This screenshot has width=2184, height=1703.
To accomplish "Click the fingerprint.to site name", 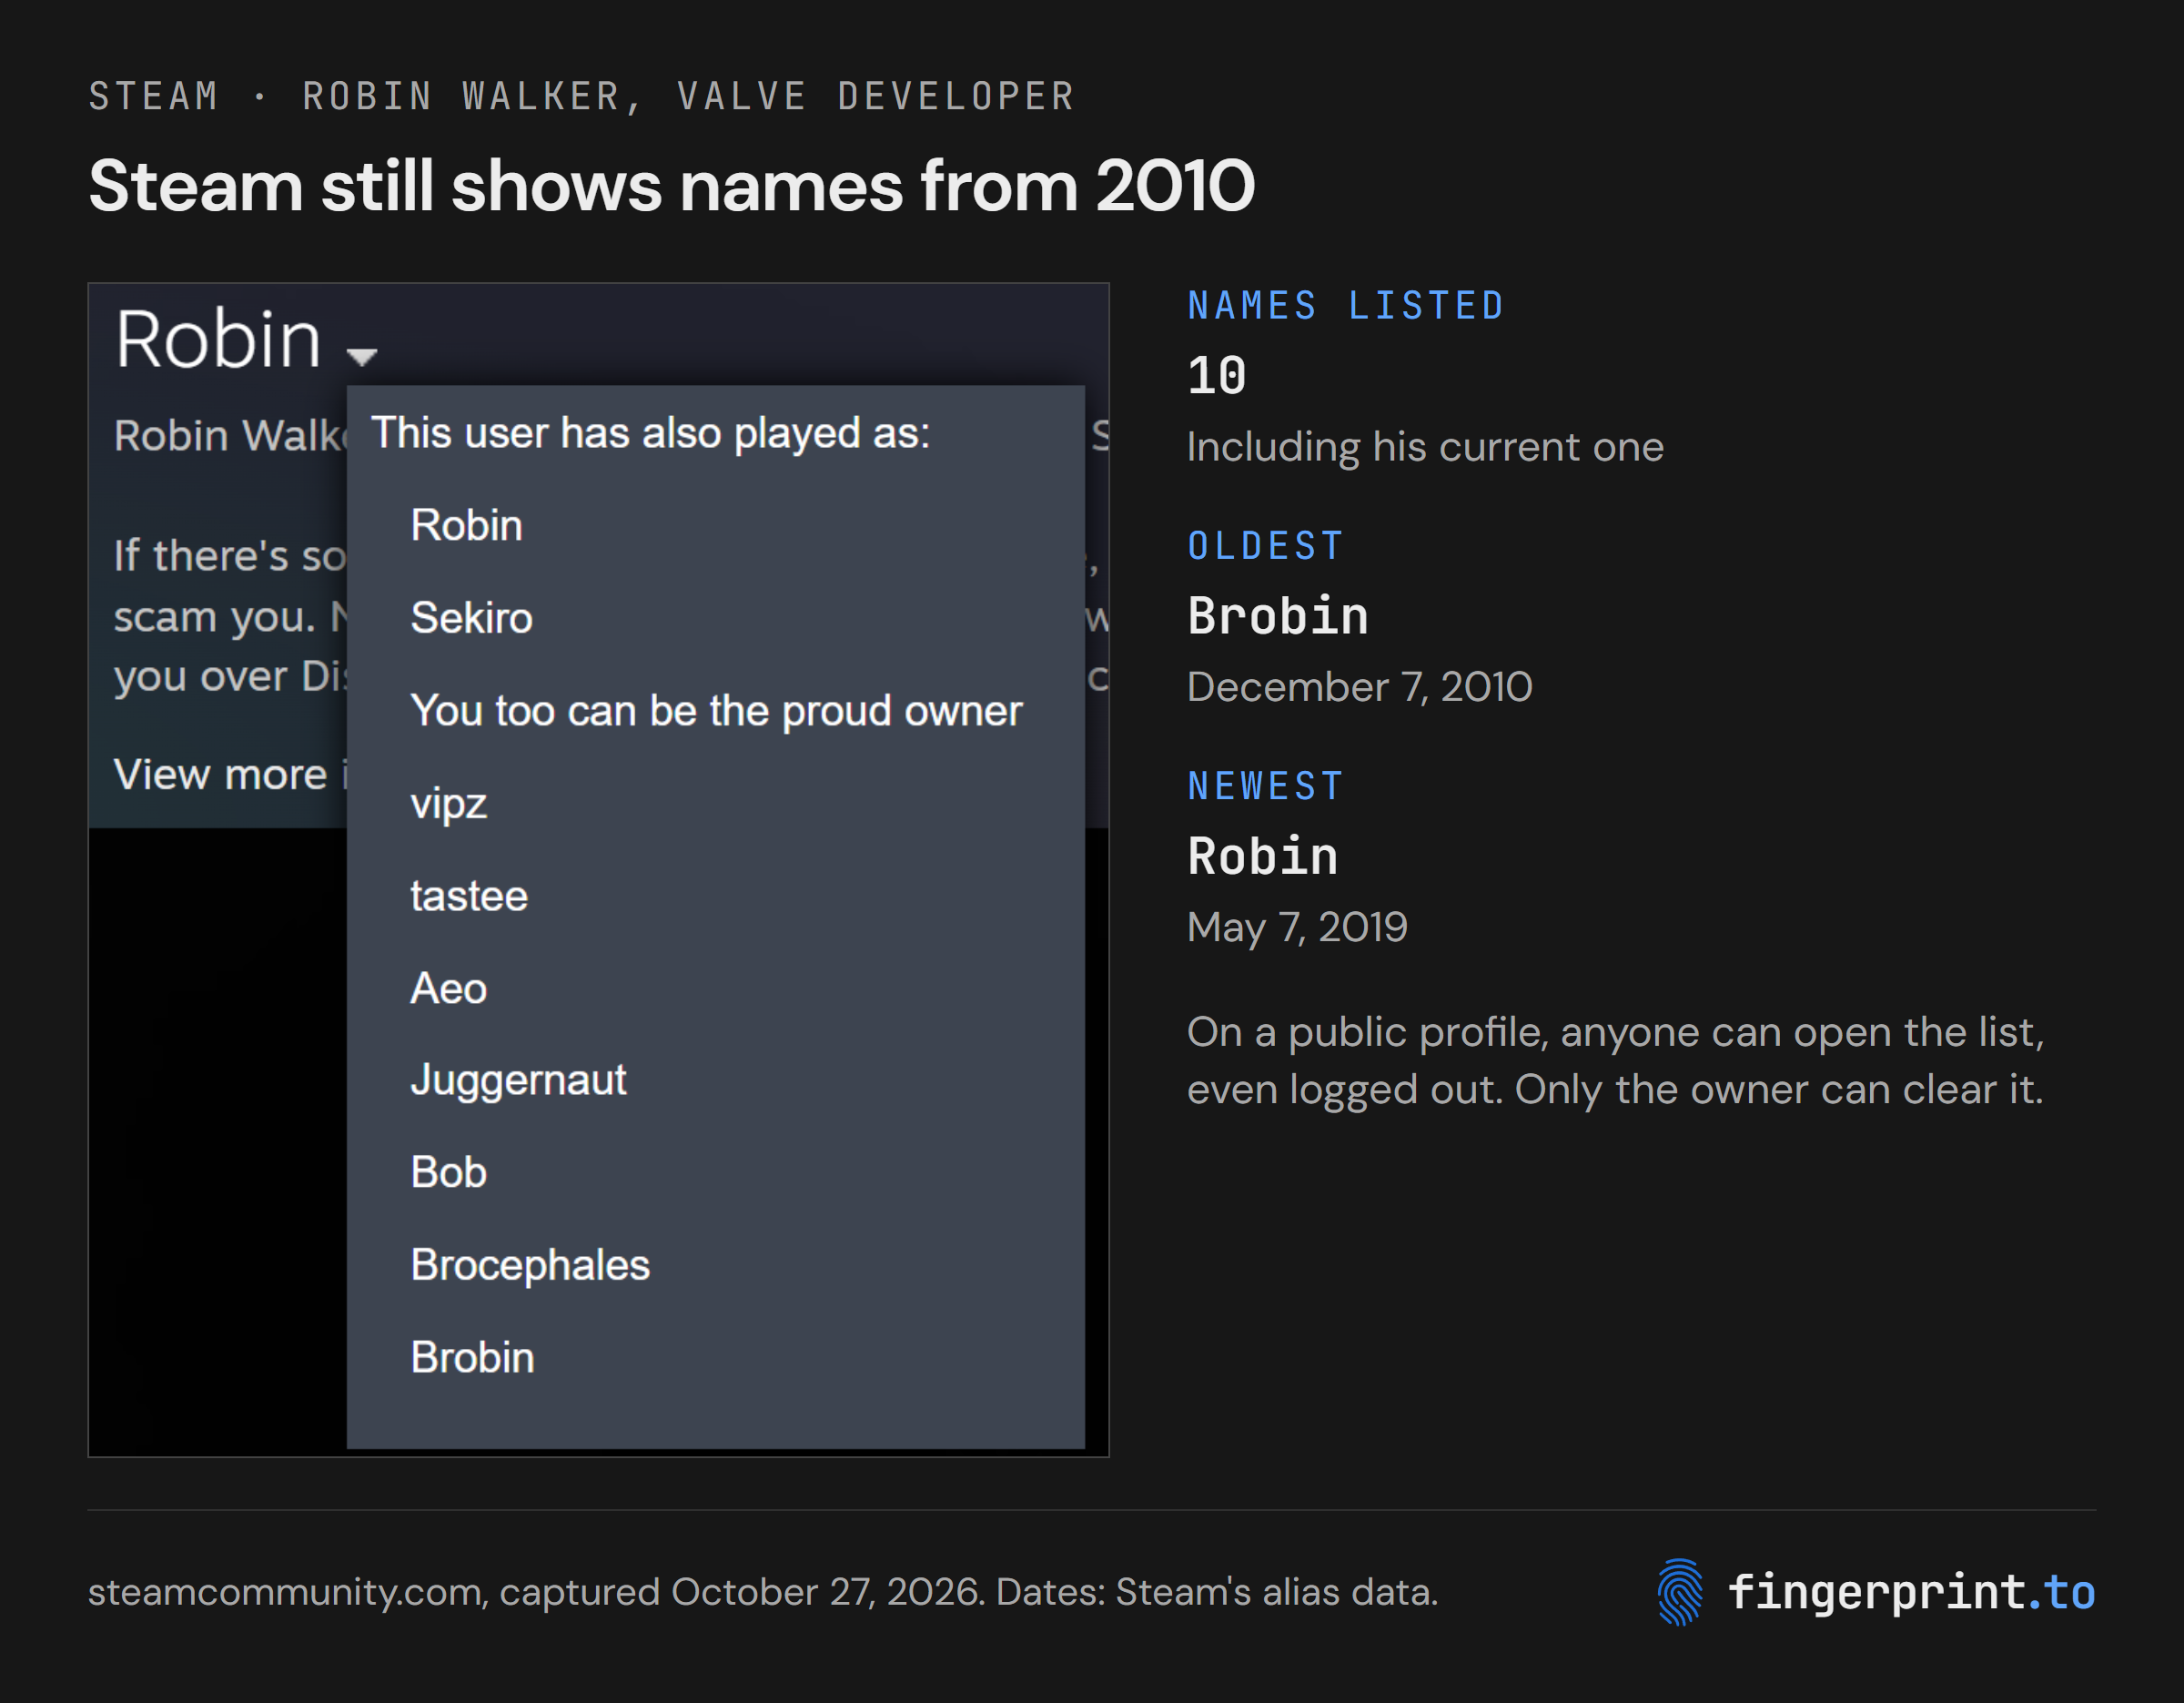I will pos(1911,1592).
